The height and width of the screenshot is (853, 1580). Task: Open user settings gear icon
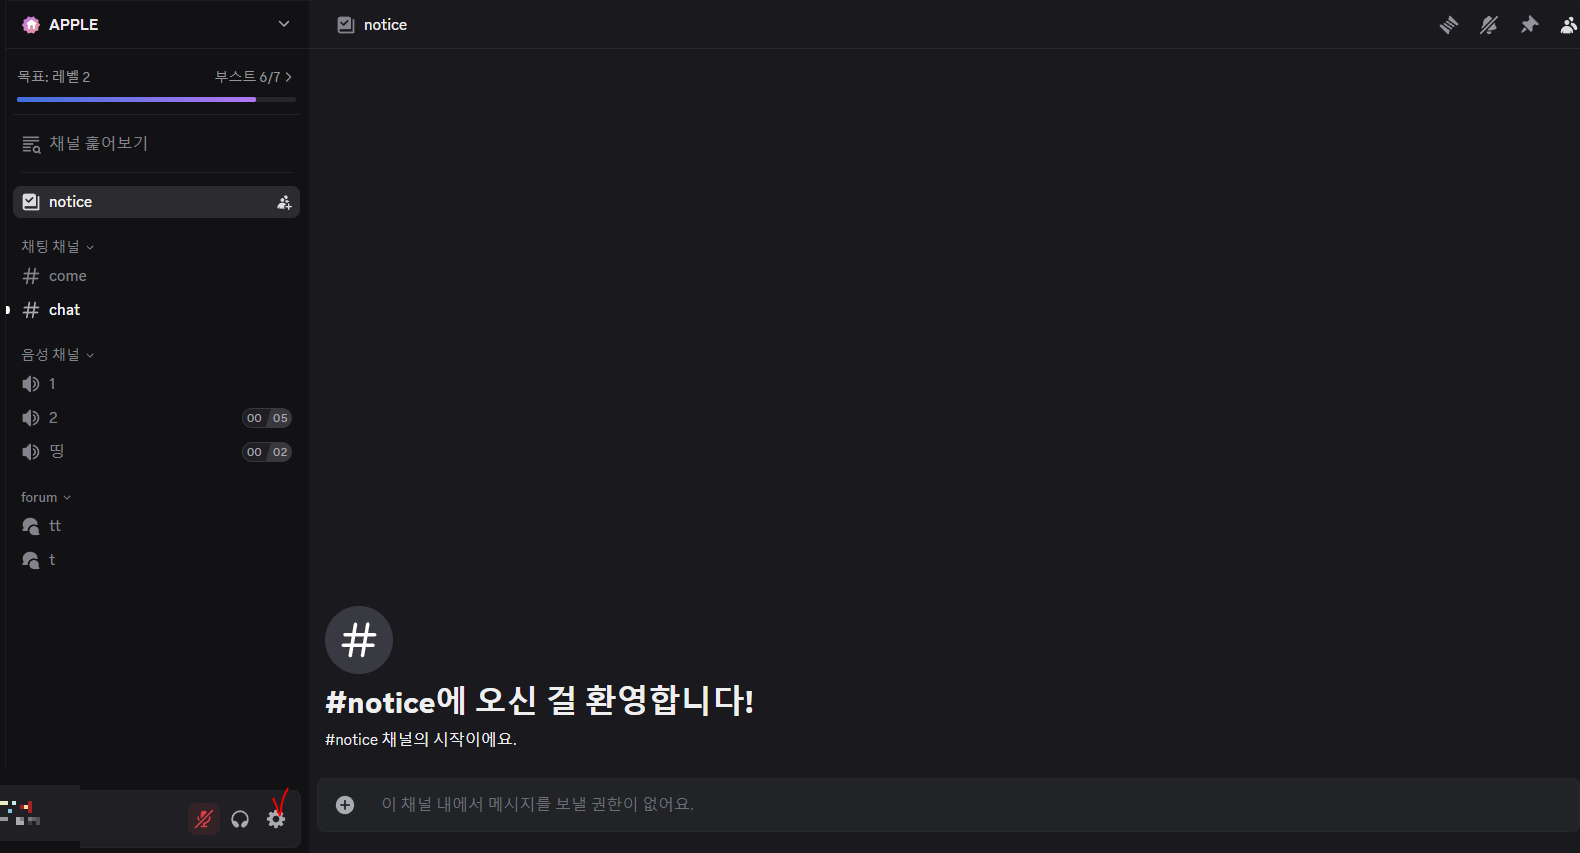pyautogui.click(x=276, y=819)
